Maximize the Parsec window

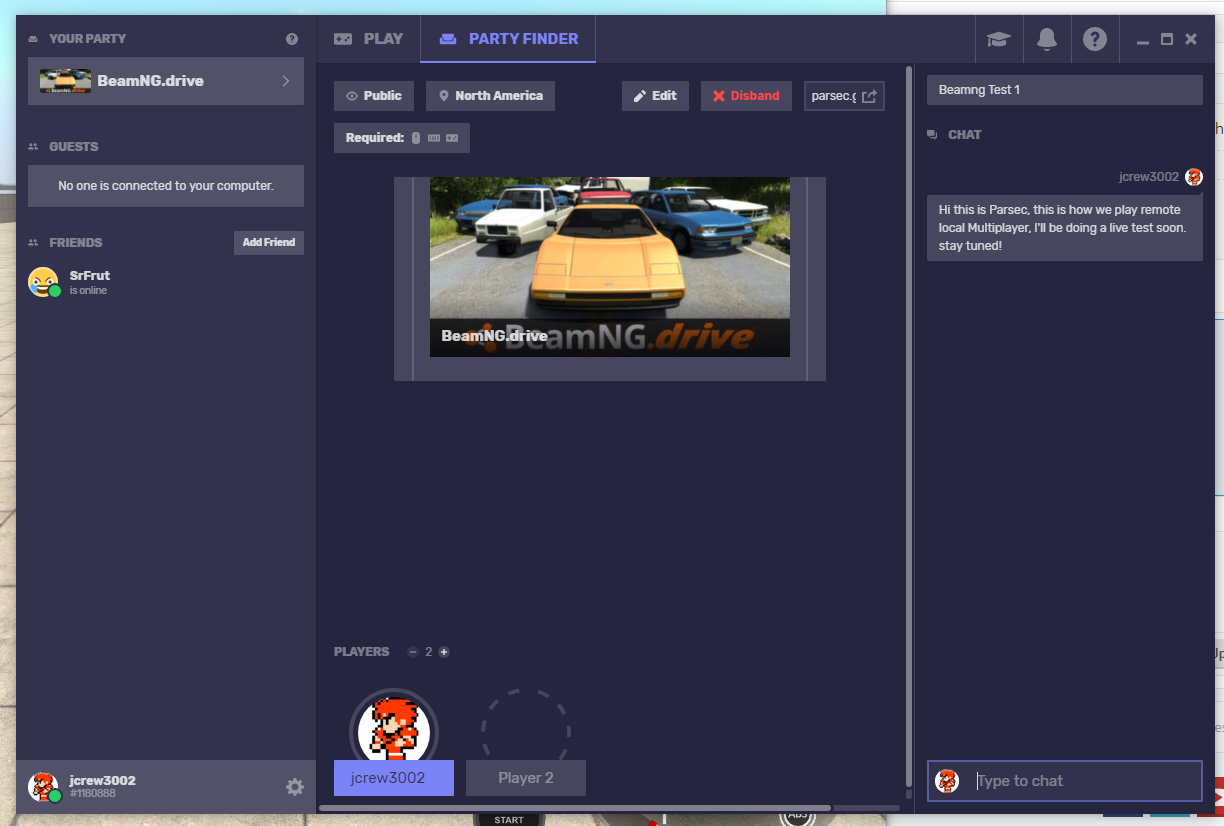pyautogui.click(x=1167, y=39)
